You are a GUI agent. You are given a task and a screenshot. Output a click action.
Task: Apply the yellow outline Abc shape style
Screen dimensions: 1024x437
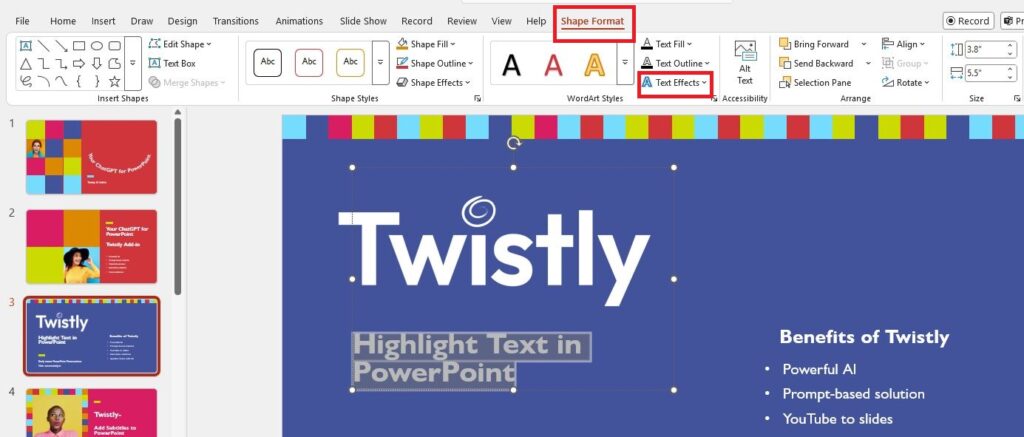point(351,62)
